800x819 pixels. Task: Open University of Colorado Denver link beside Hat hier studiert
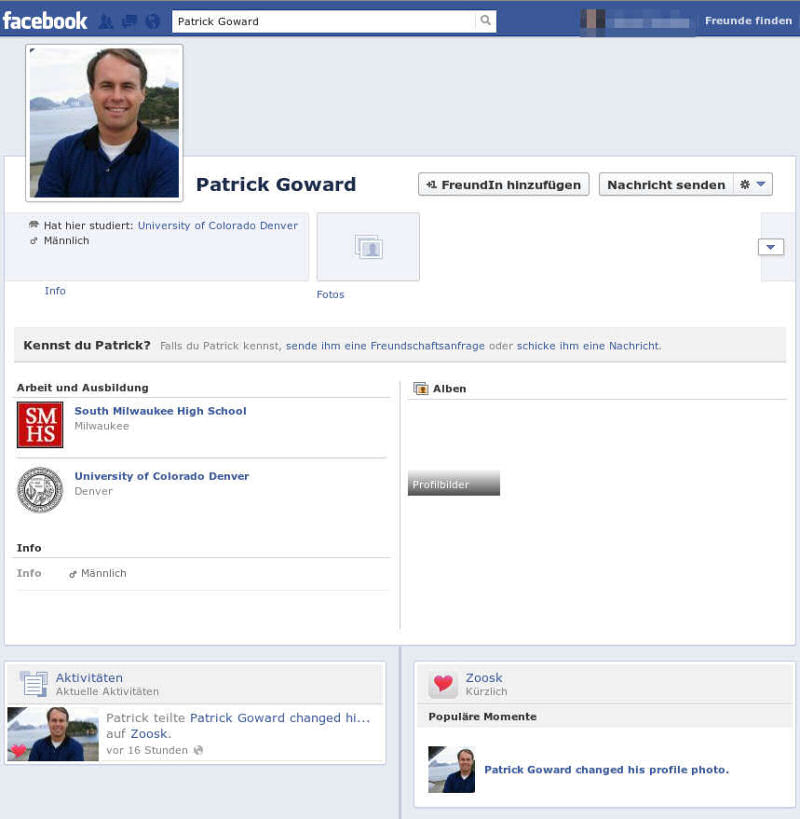tap(218, 226)
